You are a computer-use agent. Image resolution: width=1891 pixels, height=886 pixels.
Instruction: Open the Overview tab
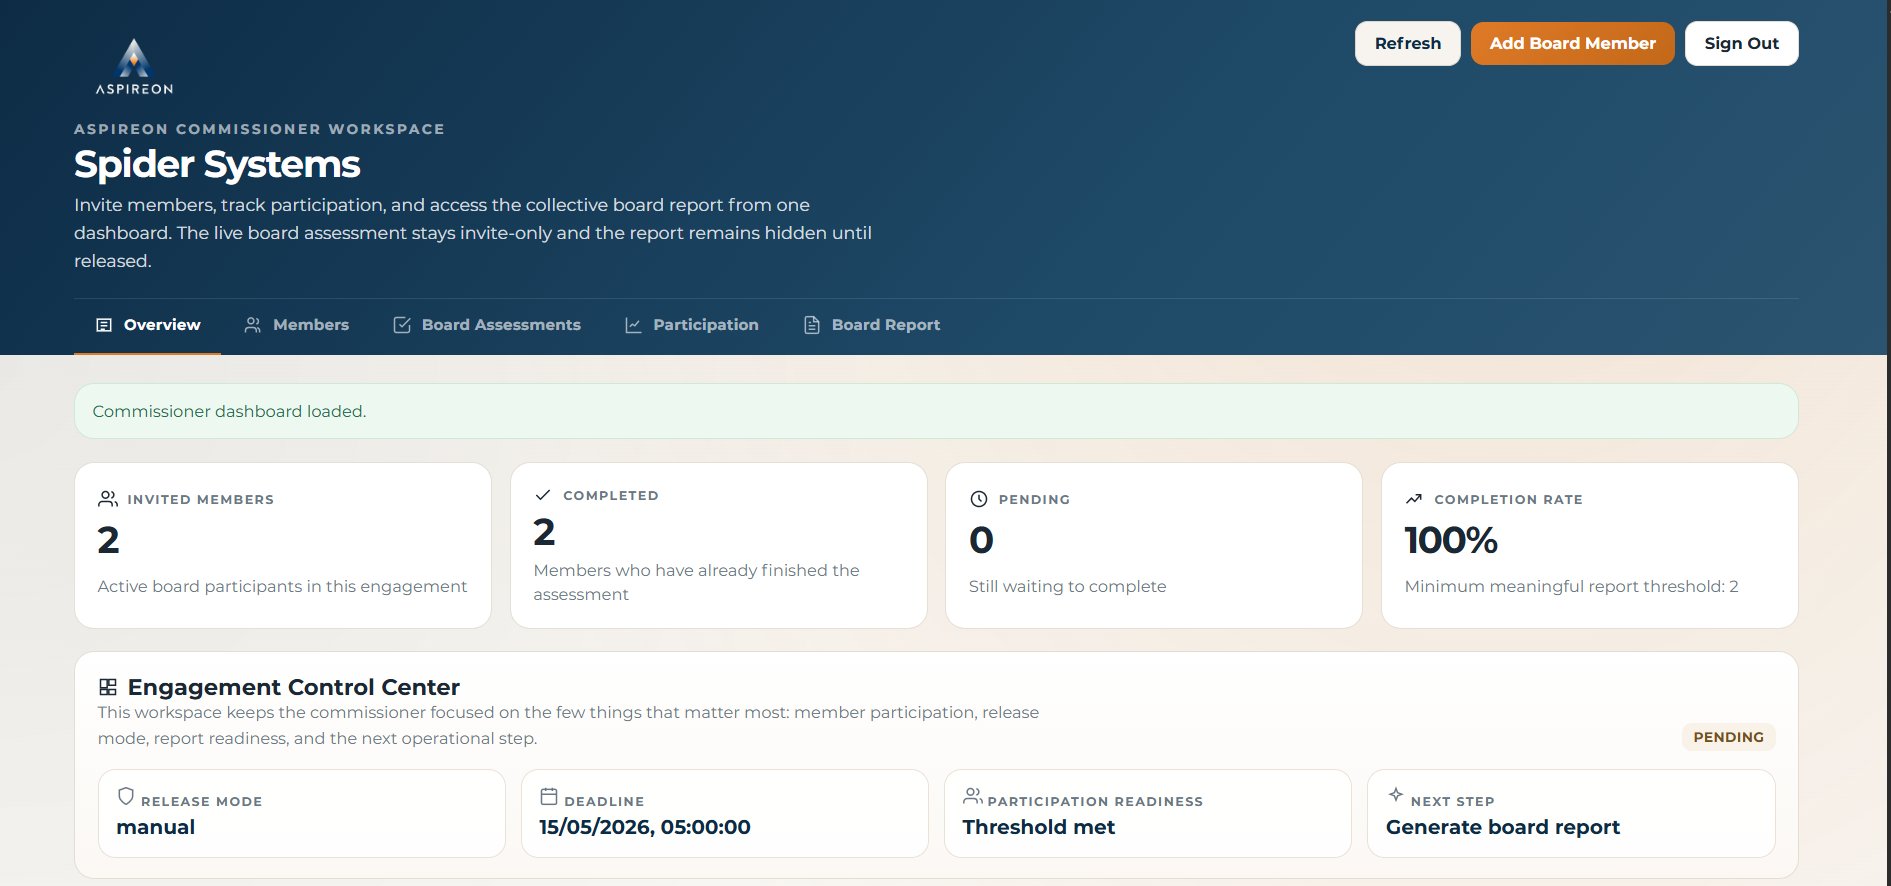click(148, 325)
